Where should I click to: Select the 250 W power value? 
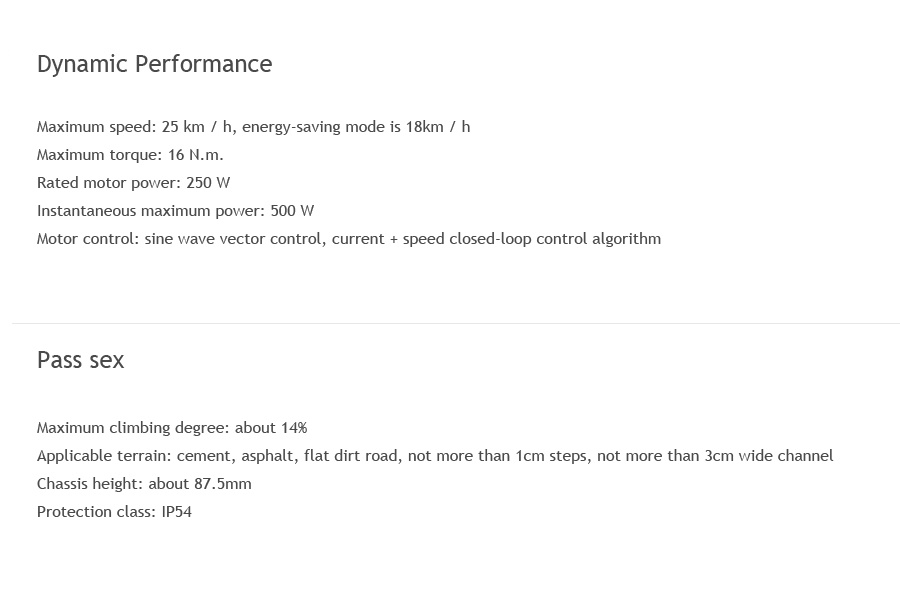coord(208,183)
